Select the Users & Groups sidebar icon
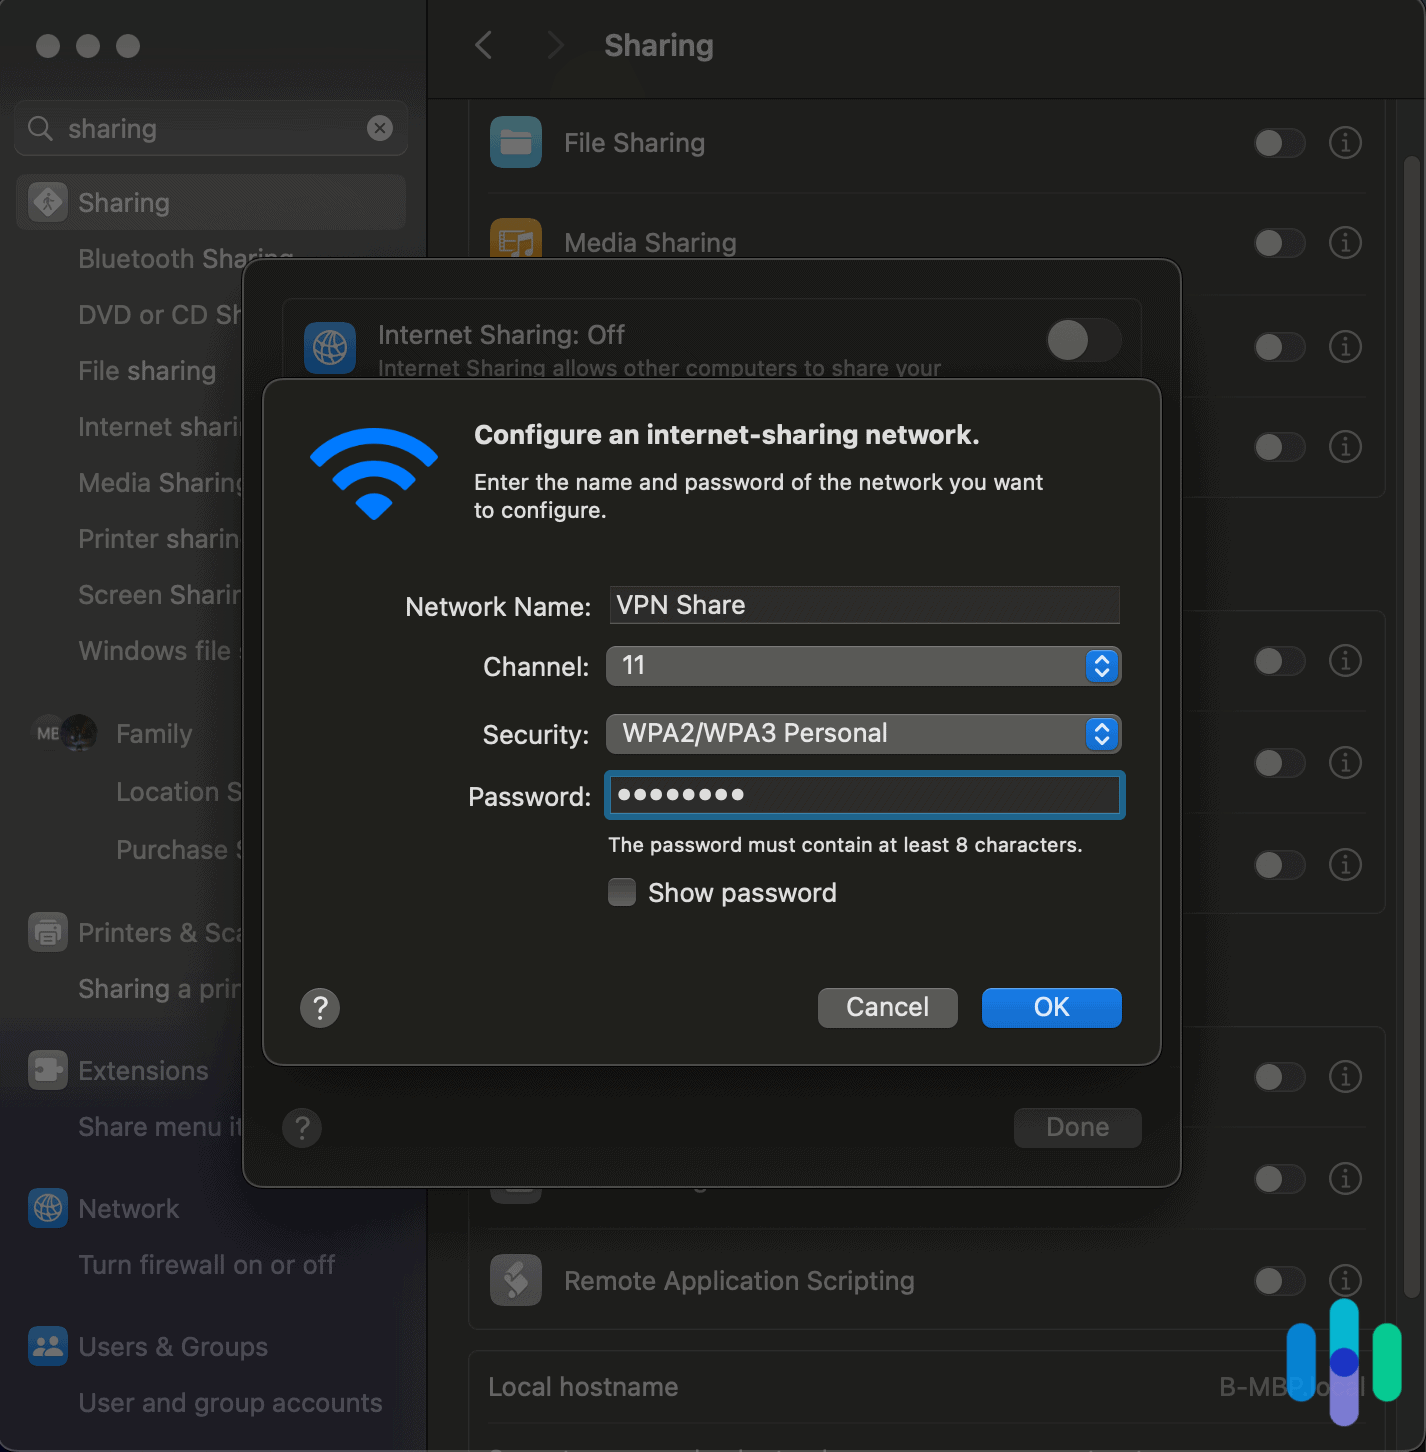The width and height of the screenshot is (1426, 1452). click(x=46, y=1346)
